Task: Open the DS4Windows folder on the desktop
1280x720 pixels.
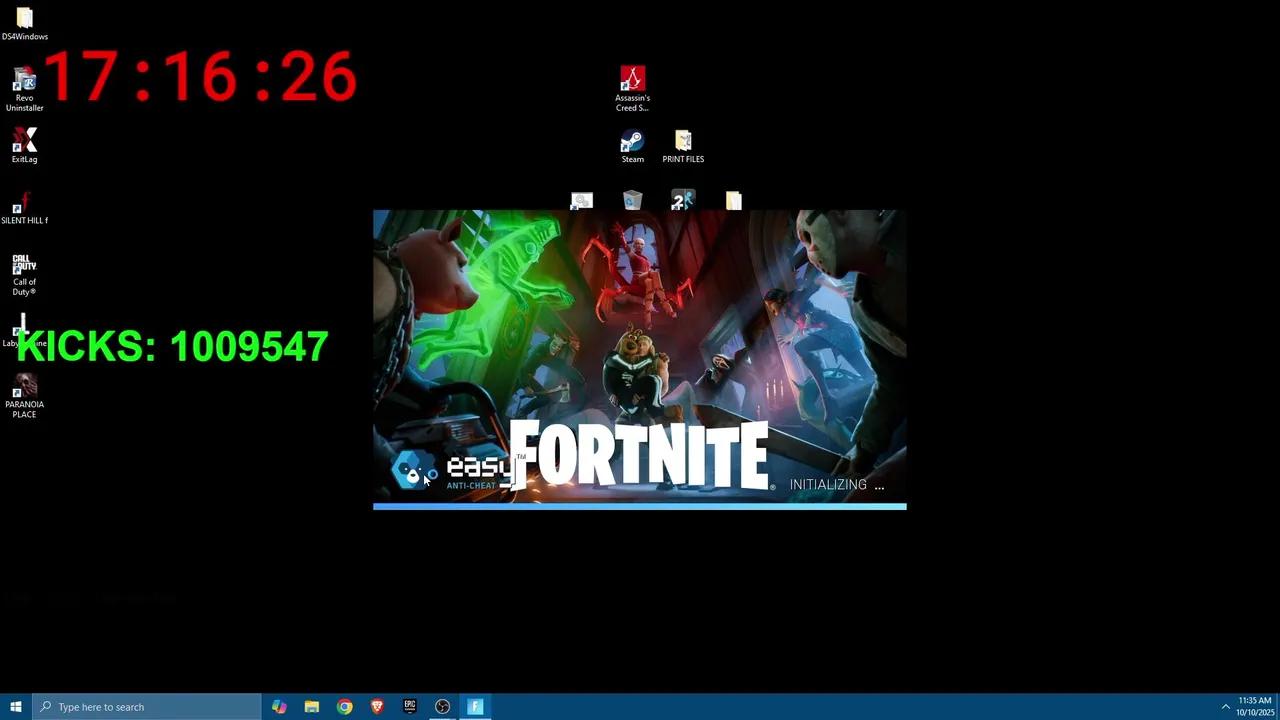Action: coord(24,24)
